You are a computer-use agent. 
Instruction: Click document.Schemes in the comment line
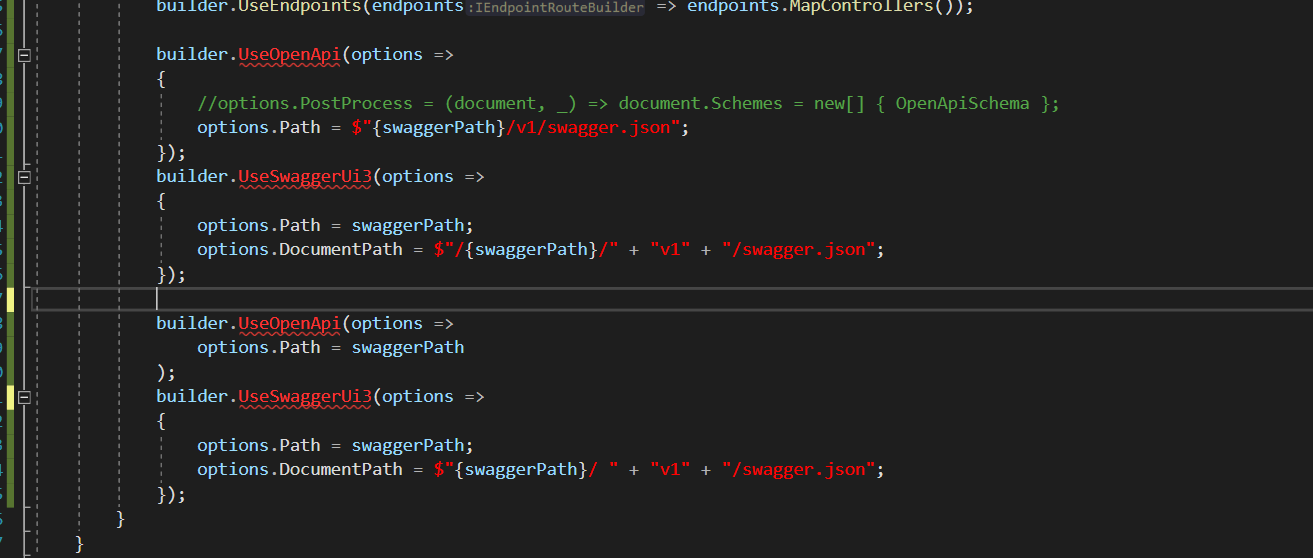click(x=700, y=103)
